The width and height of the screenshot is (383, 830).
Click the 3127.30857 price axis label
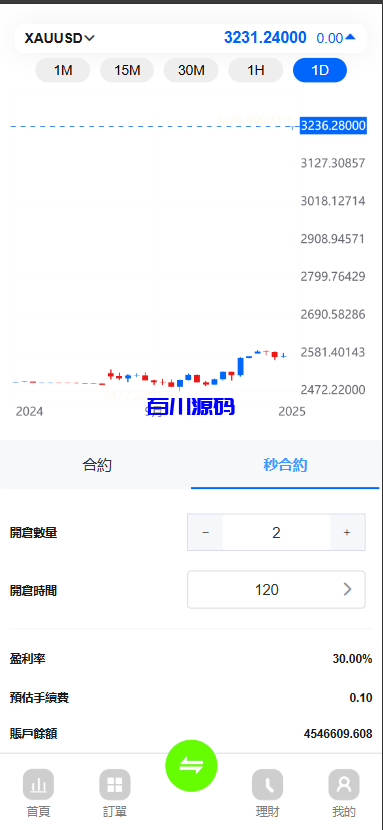[x=333, y=163]
